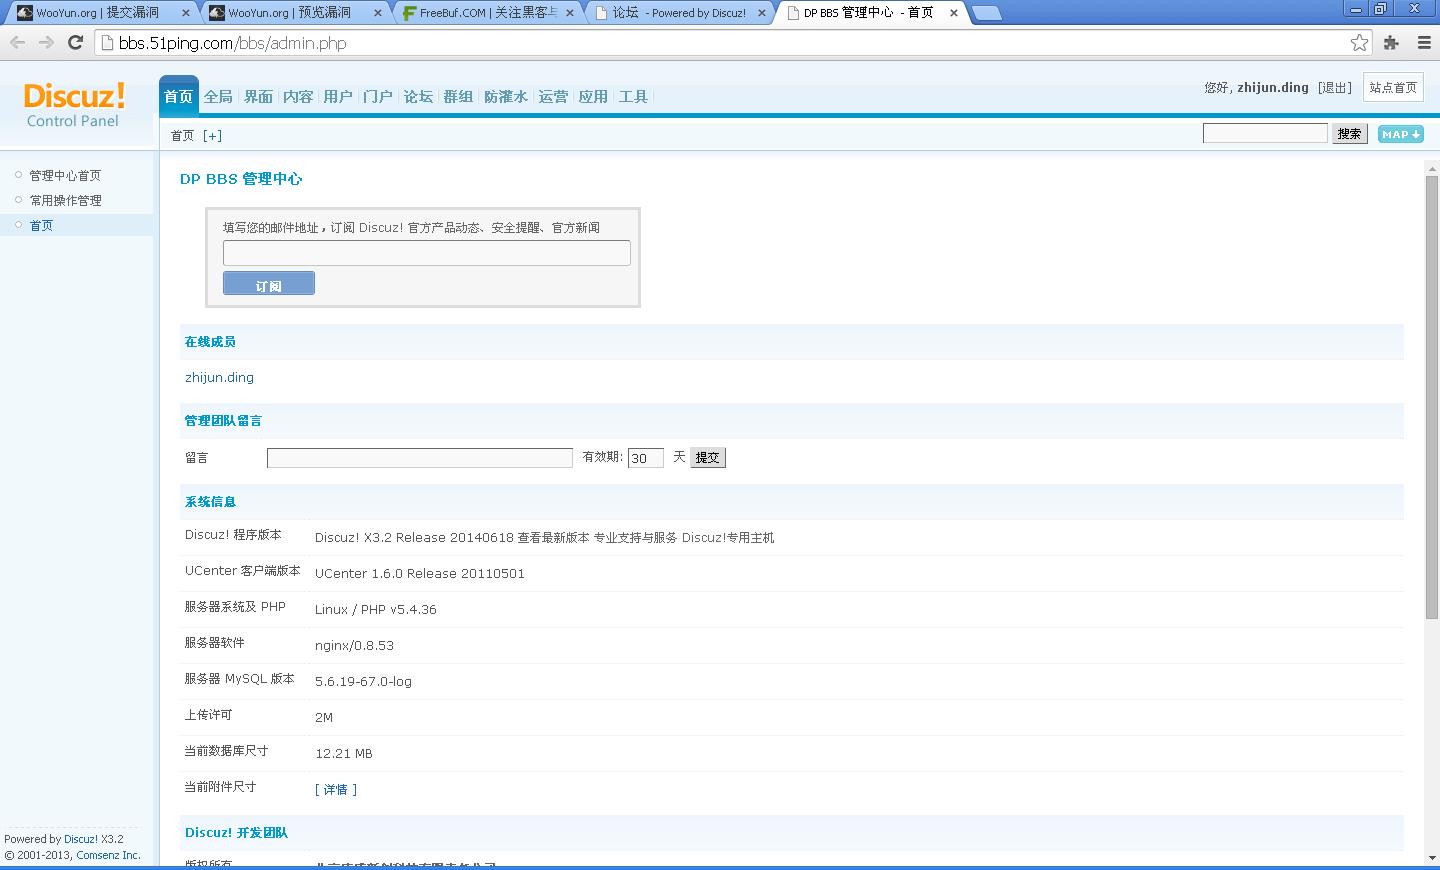Open the 论坛 navigation menu
Viewport: 1440px width, 870px height.
click(418, 96)
